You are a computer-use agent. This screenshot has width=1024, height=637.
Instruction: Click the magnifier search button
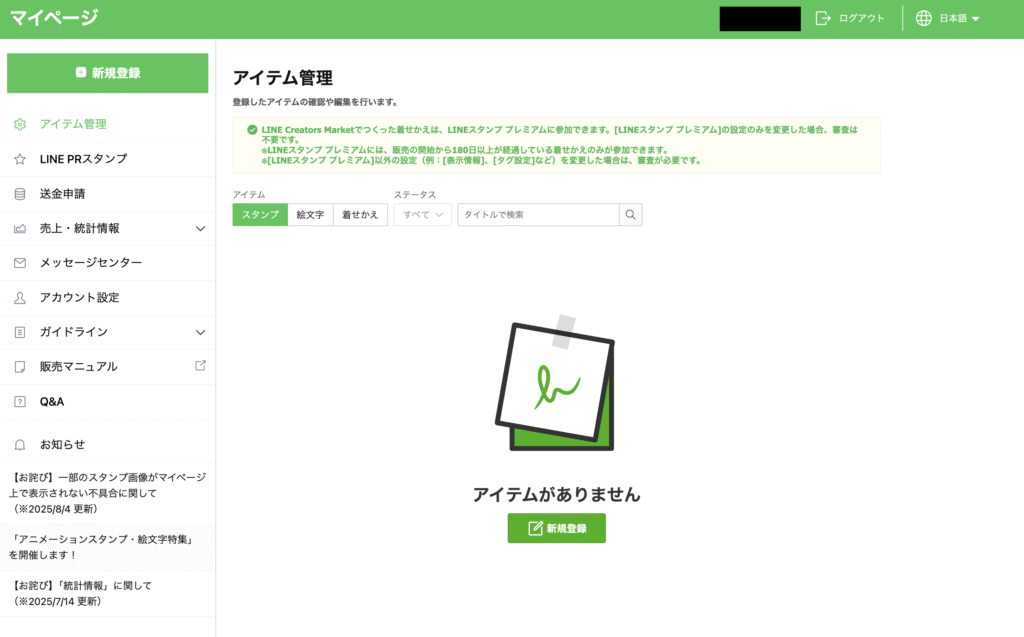point(631,215)
